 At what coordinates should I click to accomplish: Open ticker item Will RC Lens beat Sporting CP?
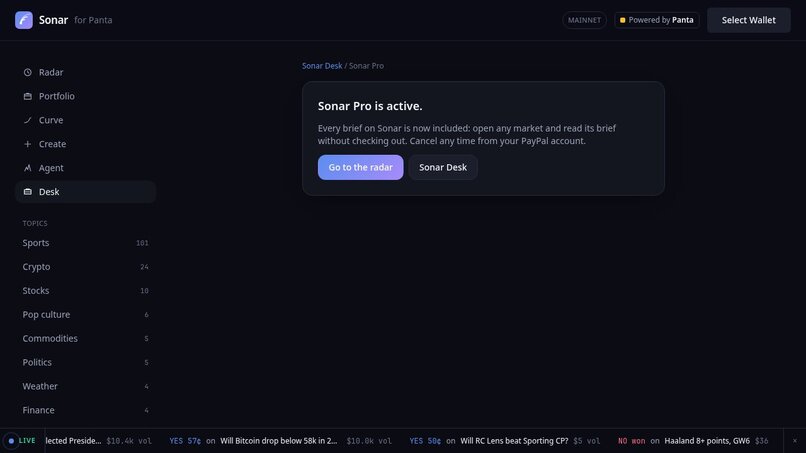pyautogui.click(x=514, y=441)
